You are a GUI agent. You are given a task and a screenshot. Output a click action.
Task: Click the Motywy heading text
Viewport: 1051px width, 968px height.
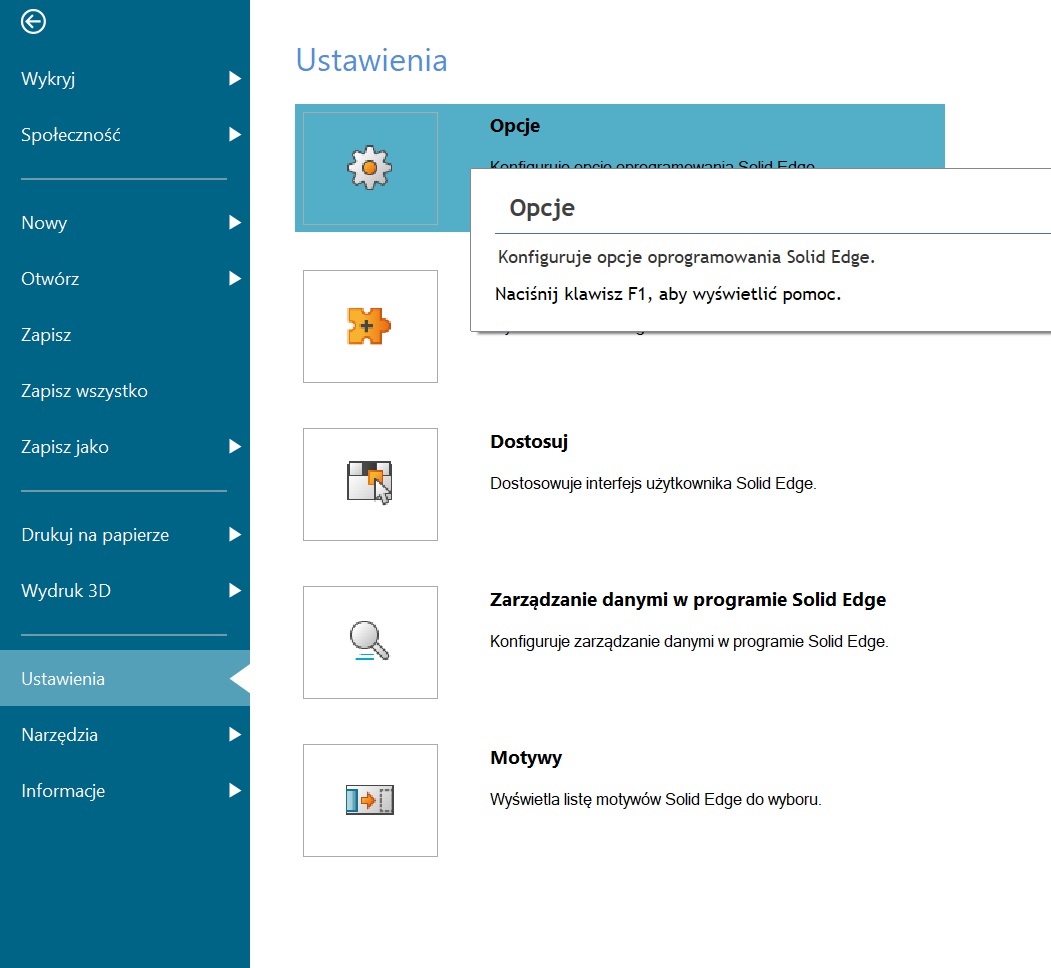526,758
